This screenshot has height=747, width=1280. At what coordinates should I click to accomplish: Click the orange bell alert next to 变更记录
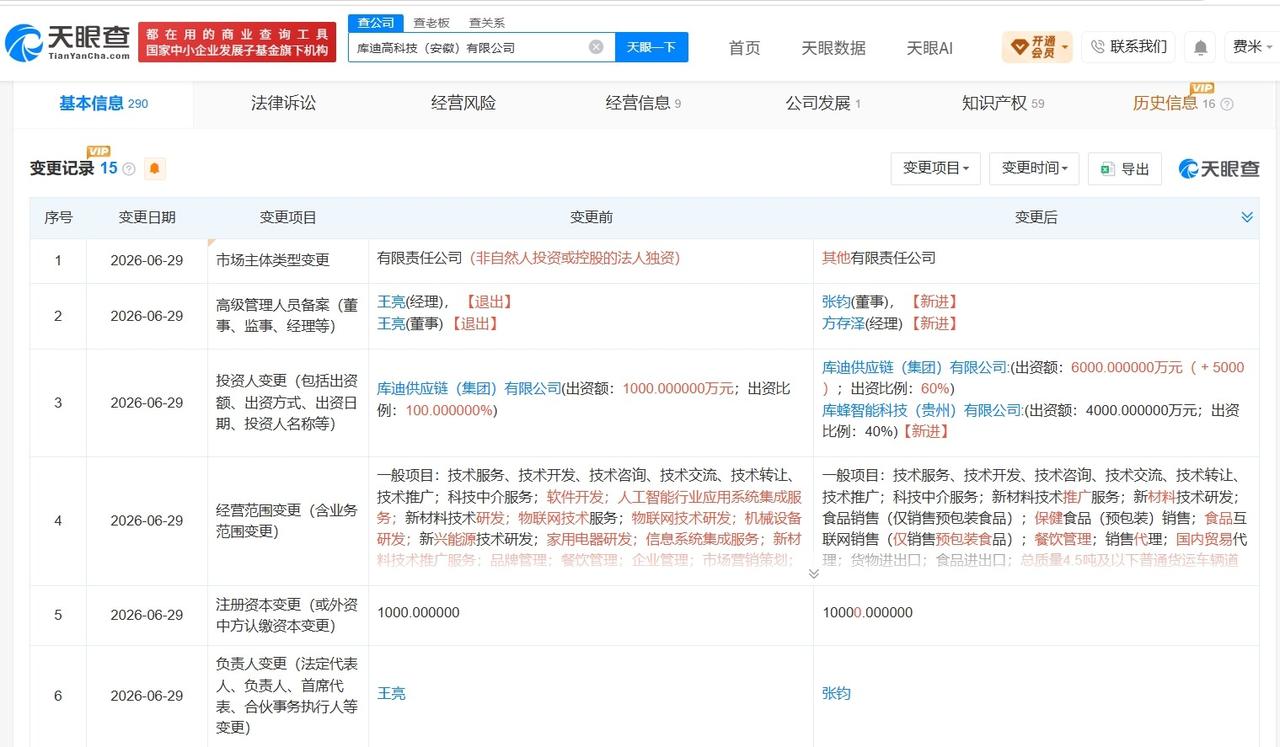tap(154, 169)
